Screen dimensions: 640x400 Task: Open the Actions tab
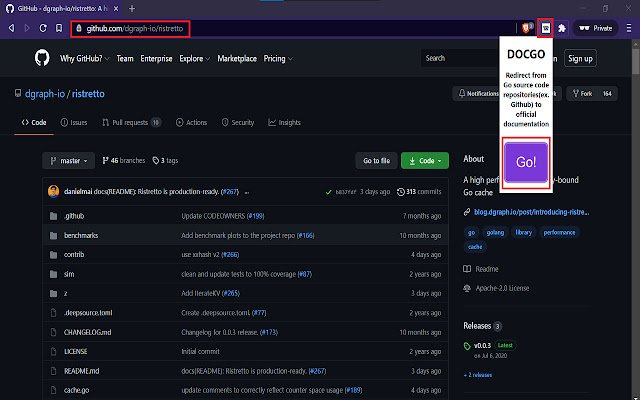(191, 122)
